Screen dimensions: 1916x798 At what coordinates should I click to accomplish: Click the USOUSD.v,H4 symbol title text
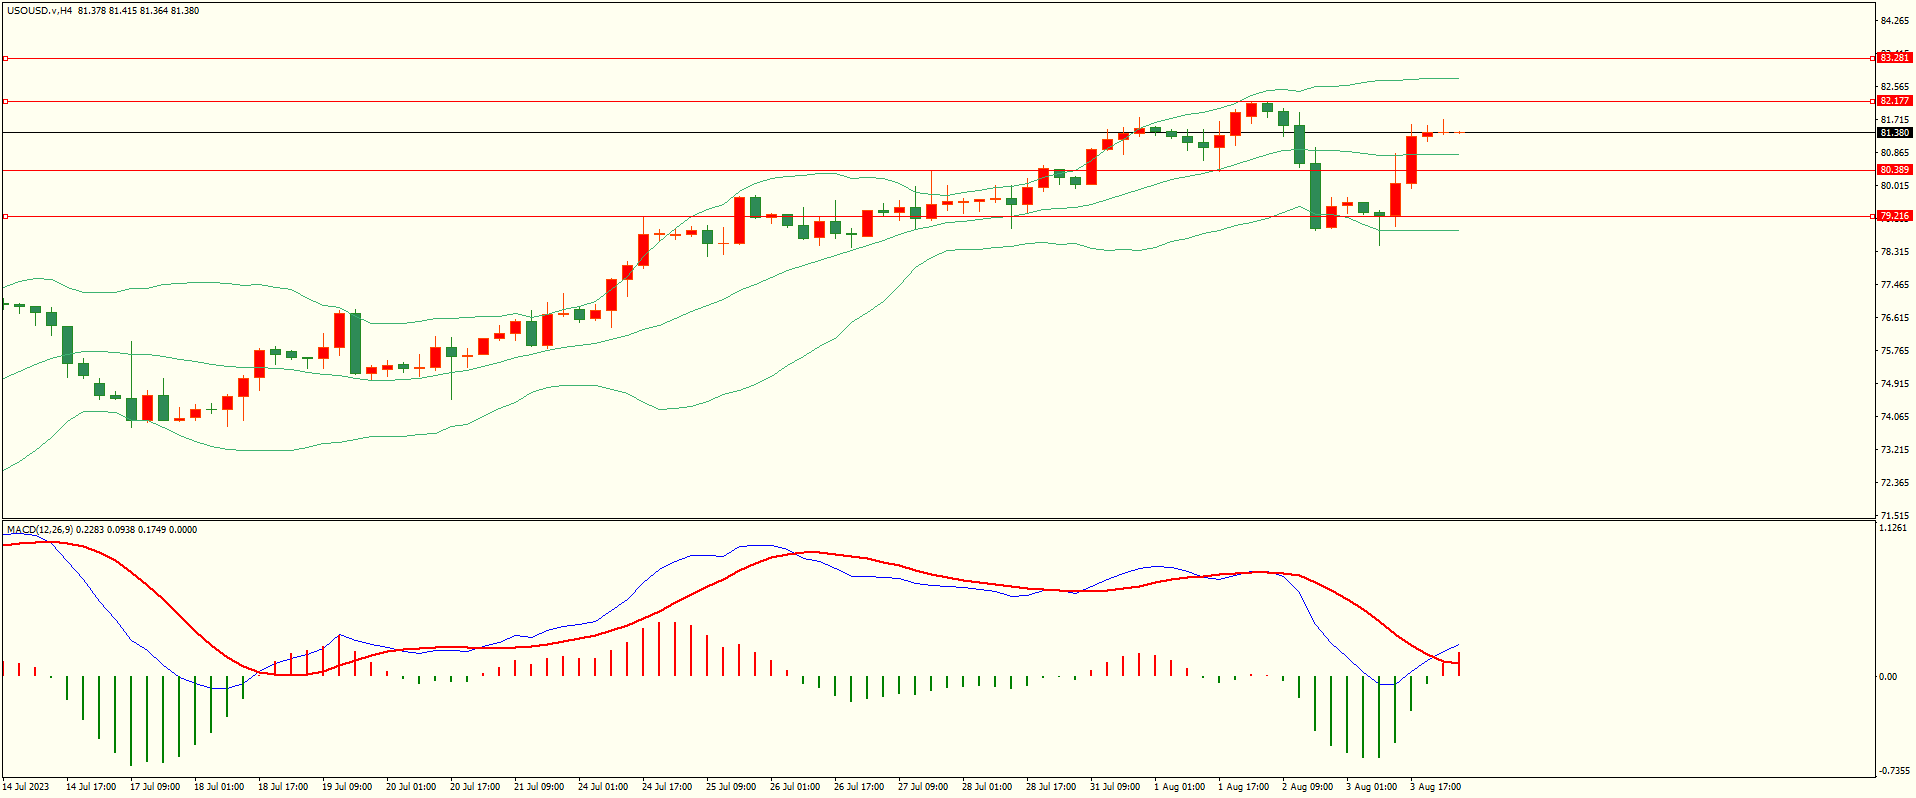pos(40,11)
